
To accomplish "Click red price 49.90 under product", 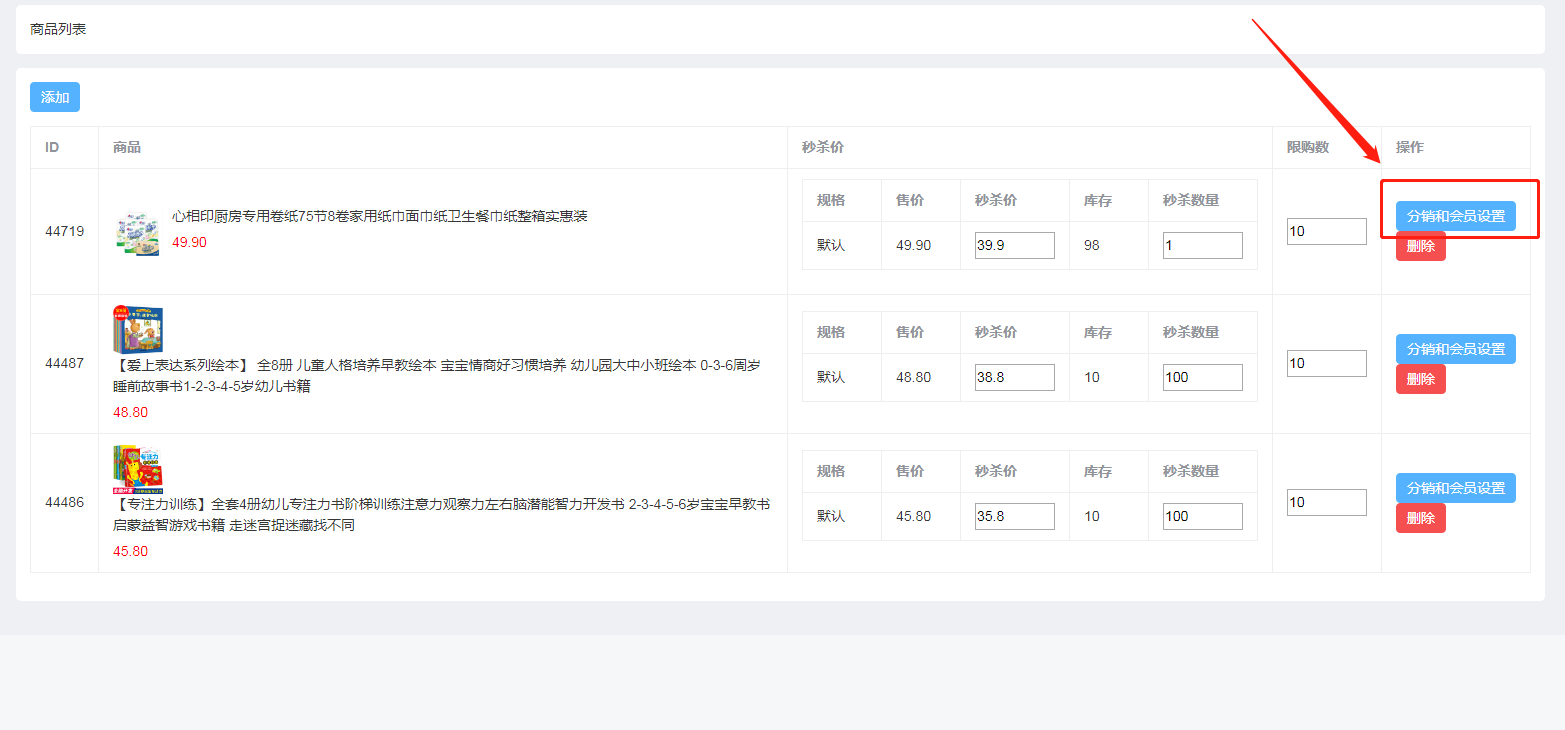I will [189, 242].
